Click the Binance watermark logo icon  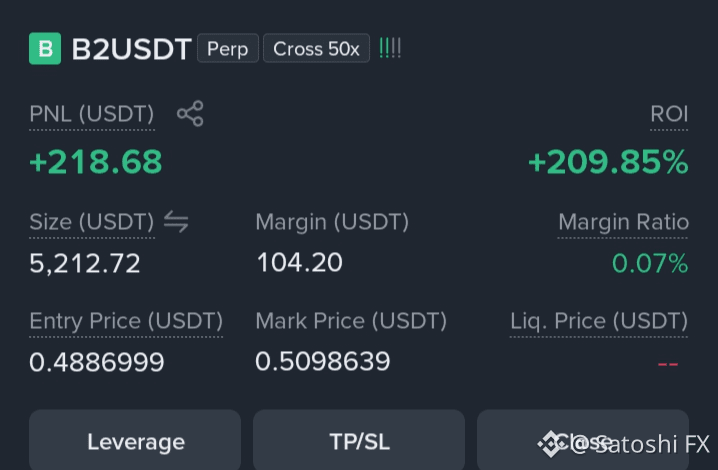pyautogui.click(x=552, y=444)
